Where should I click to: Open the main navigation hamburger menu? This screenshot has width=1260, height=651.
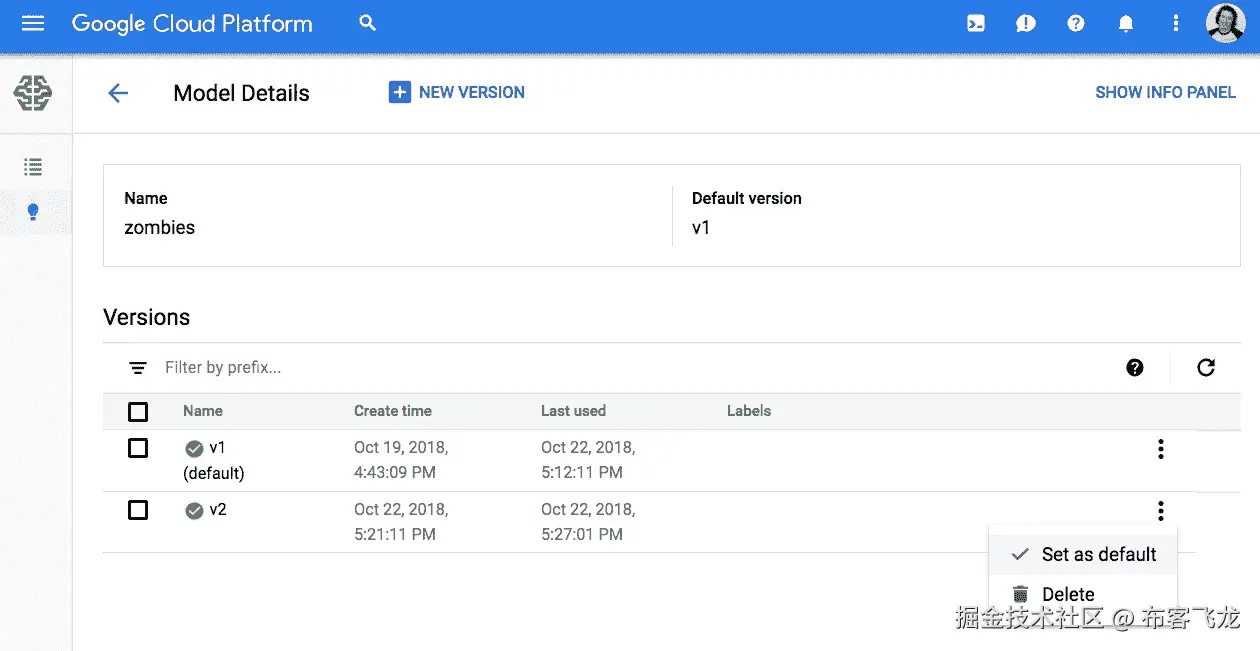point(33,23)
